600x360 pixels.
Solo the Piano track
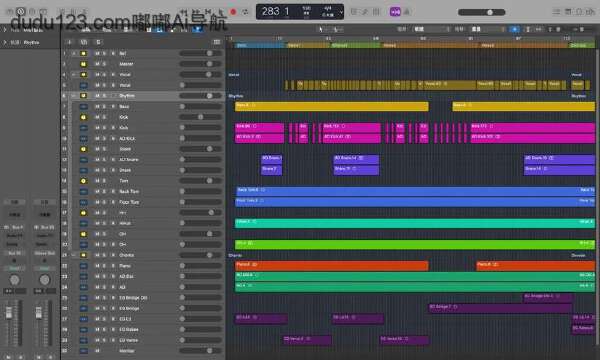104,266
